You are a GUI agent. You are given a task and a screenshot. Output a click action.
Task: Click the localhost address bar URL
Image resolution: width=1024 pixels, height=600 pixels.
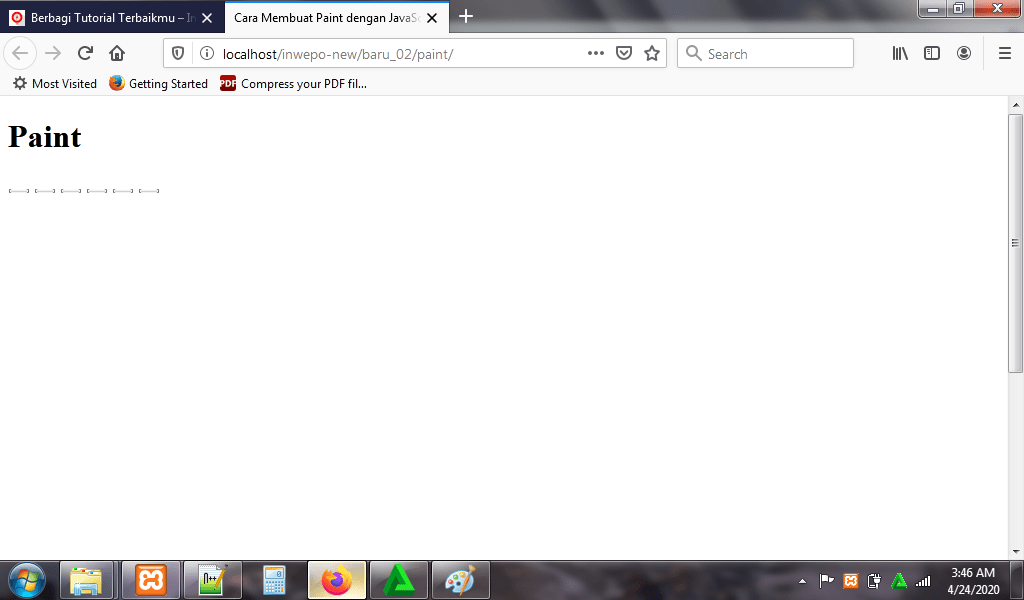[x=338, y=54]
